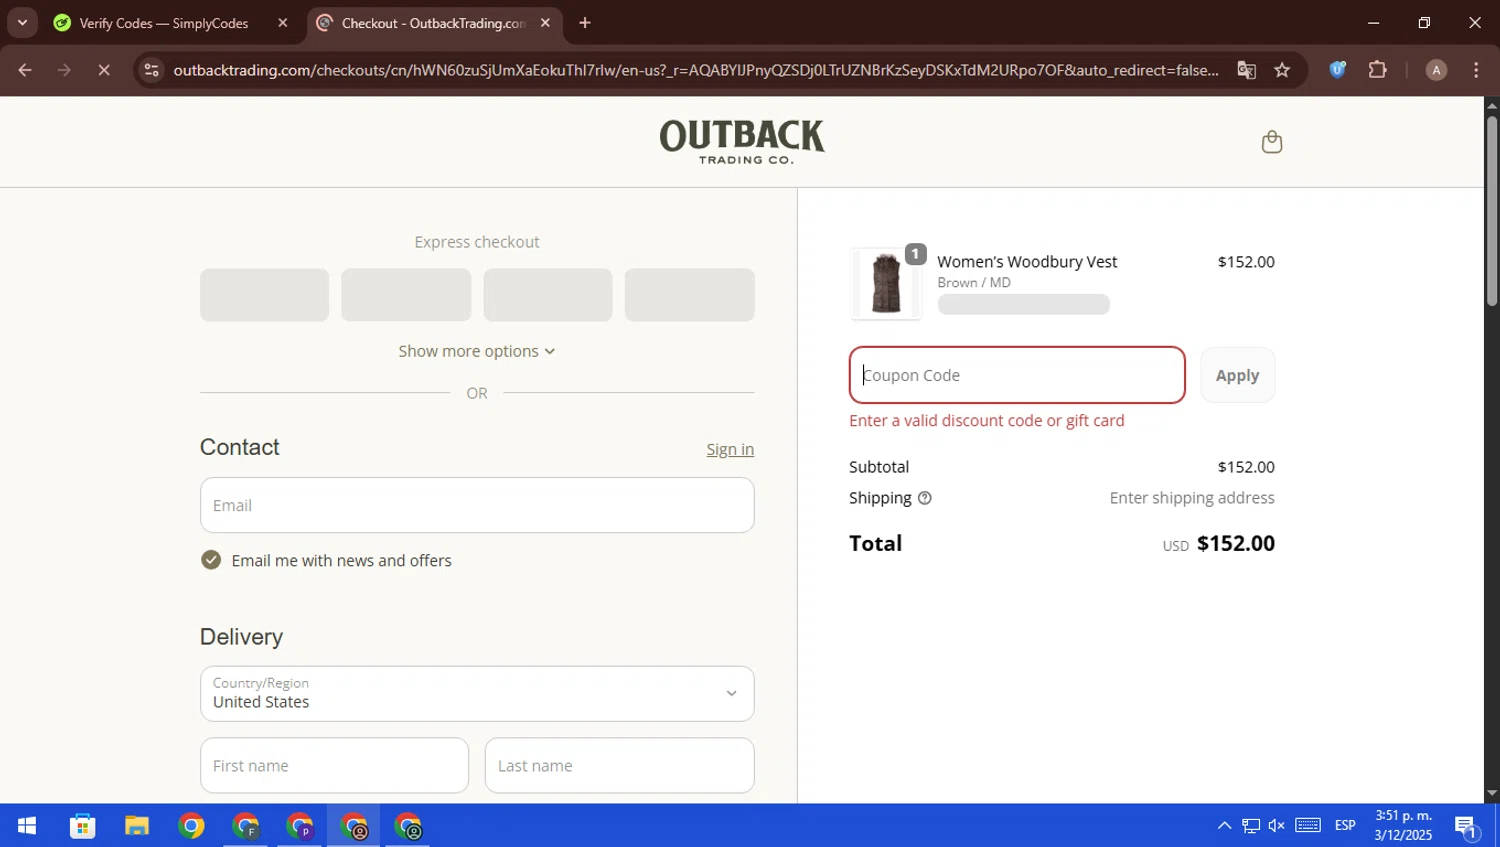1500x847 pixels.
Task: Click the address bar URL
Action: point(696,70)
